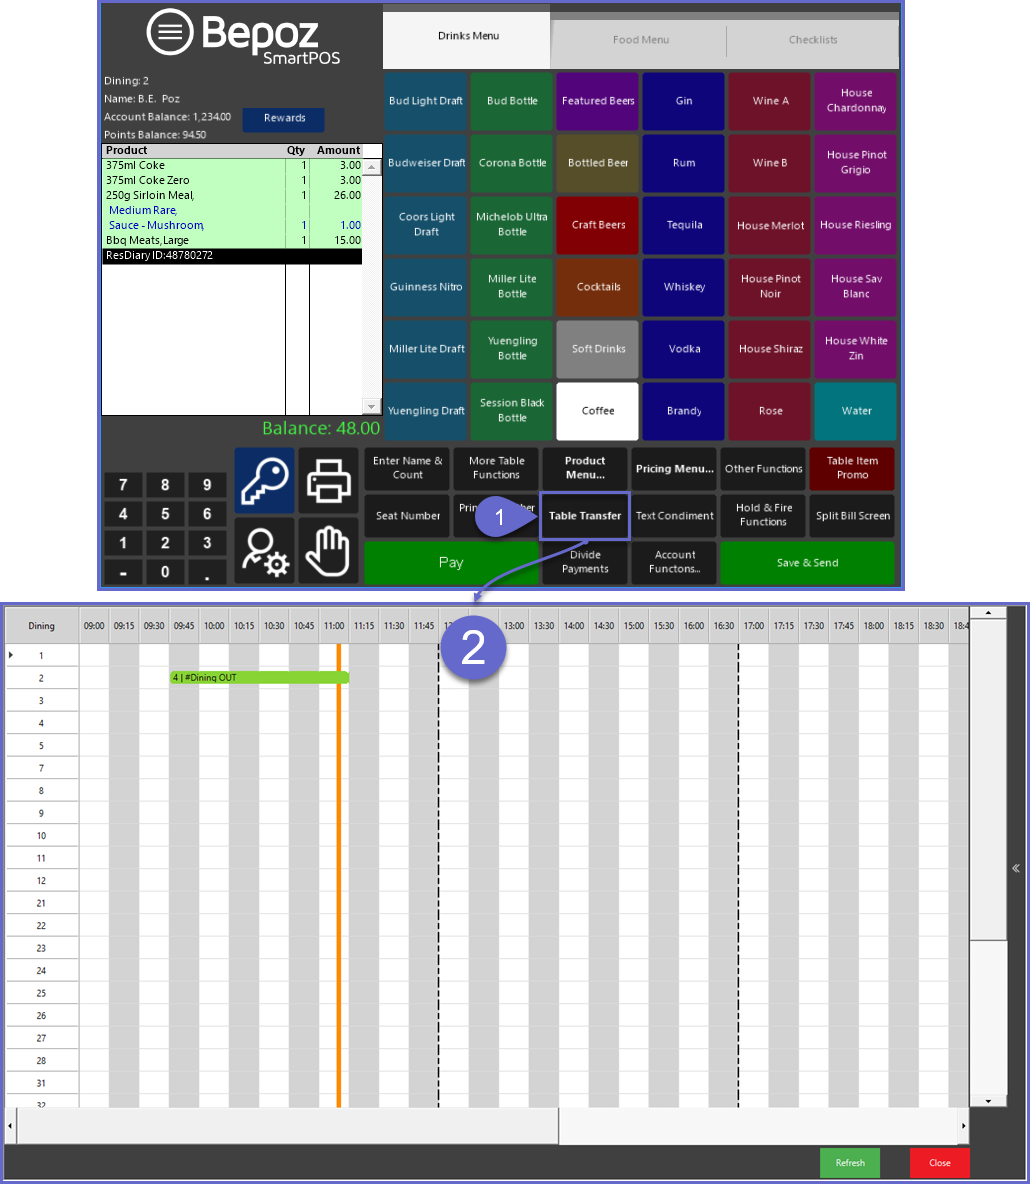
Task: Open Account Functions... submenu
Action: (674, 562)
